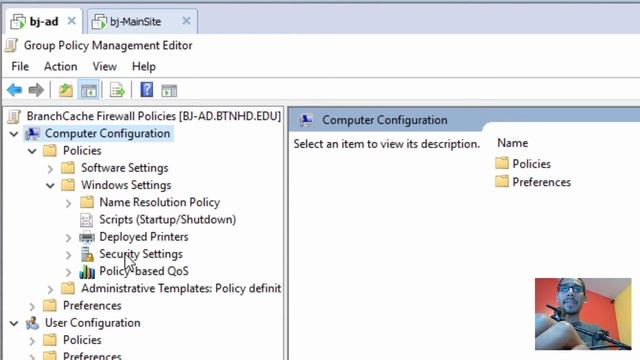This screenshot has width=640, height=360.
Task: Open the View menu
Action: pyautogui.click(x=104, y=67)
